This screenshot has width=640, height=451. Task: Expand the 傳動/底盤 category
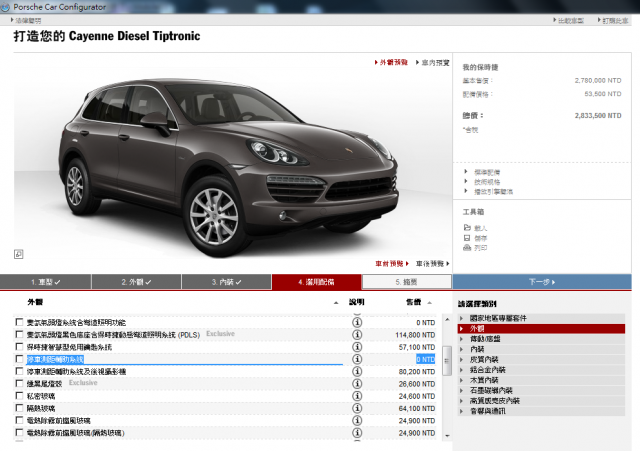pos(541,339)
